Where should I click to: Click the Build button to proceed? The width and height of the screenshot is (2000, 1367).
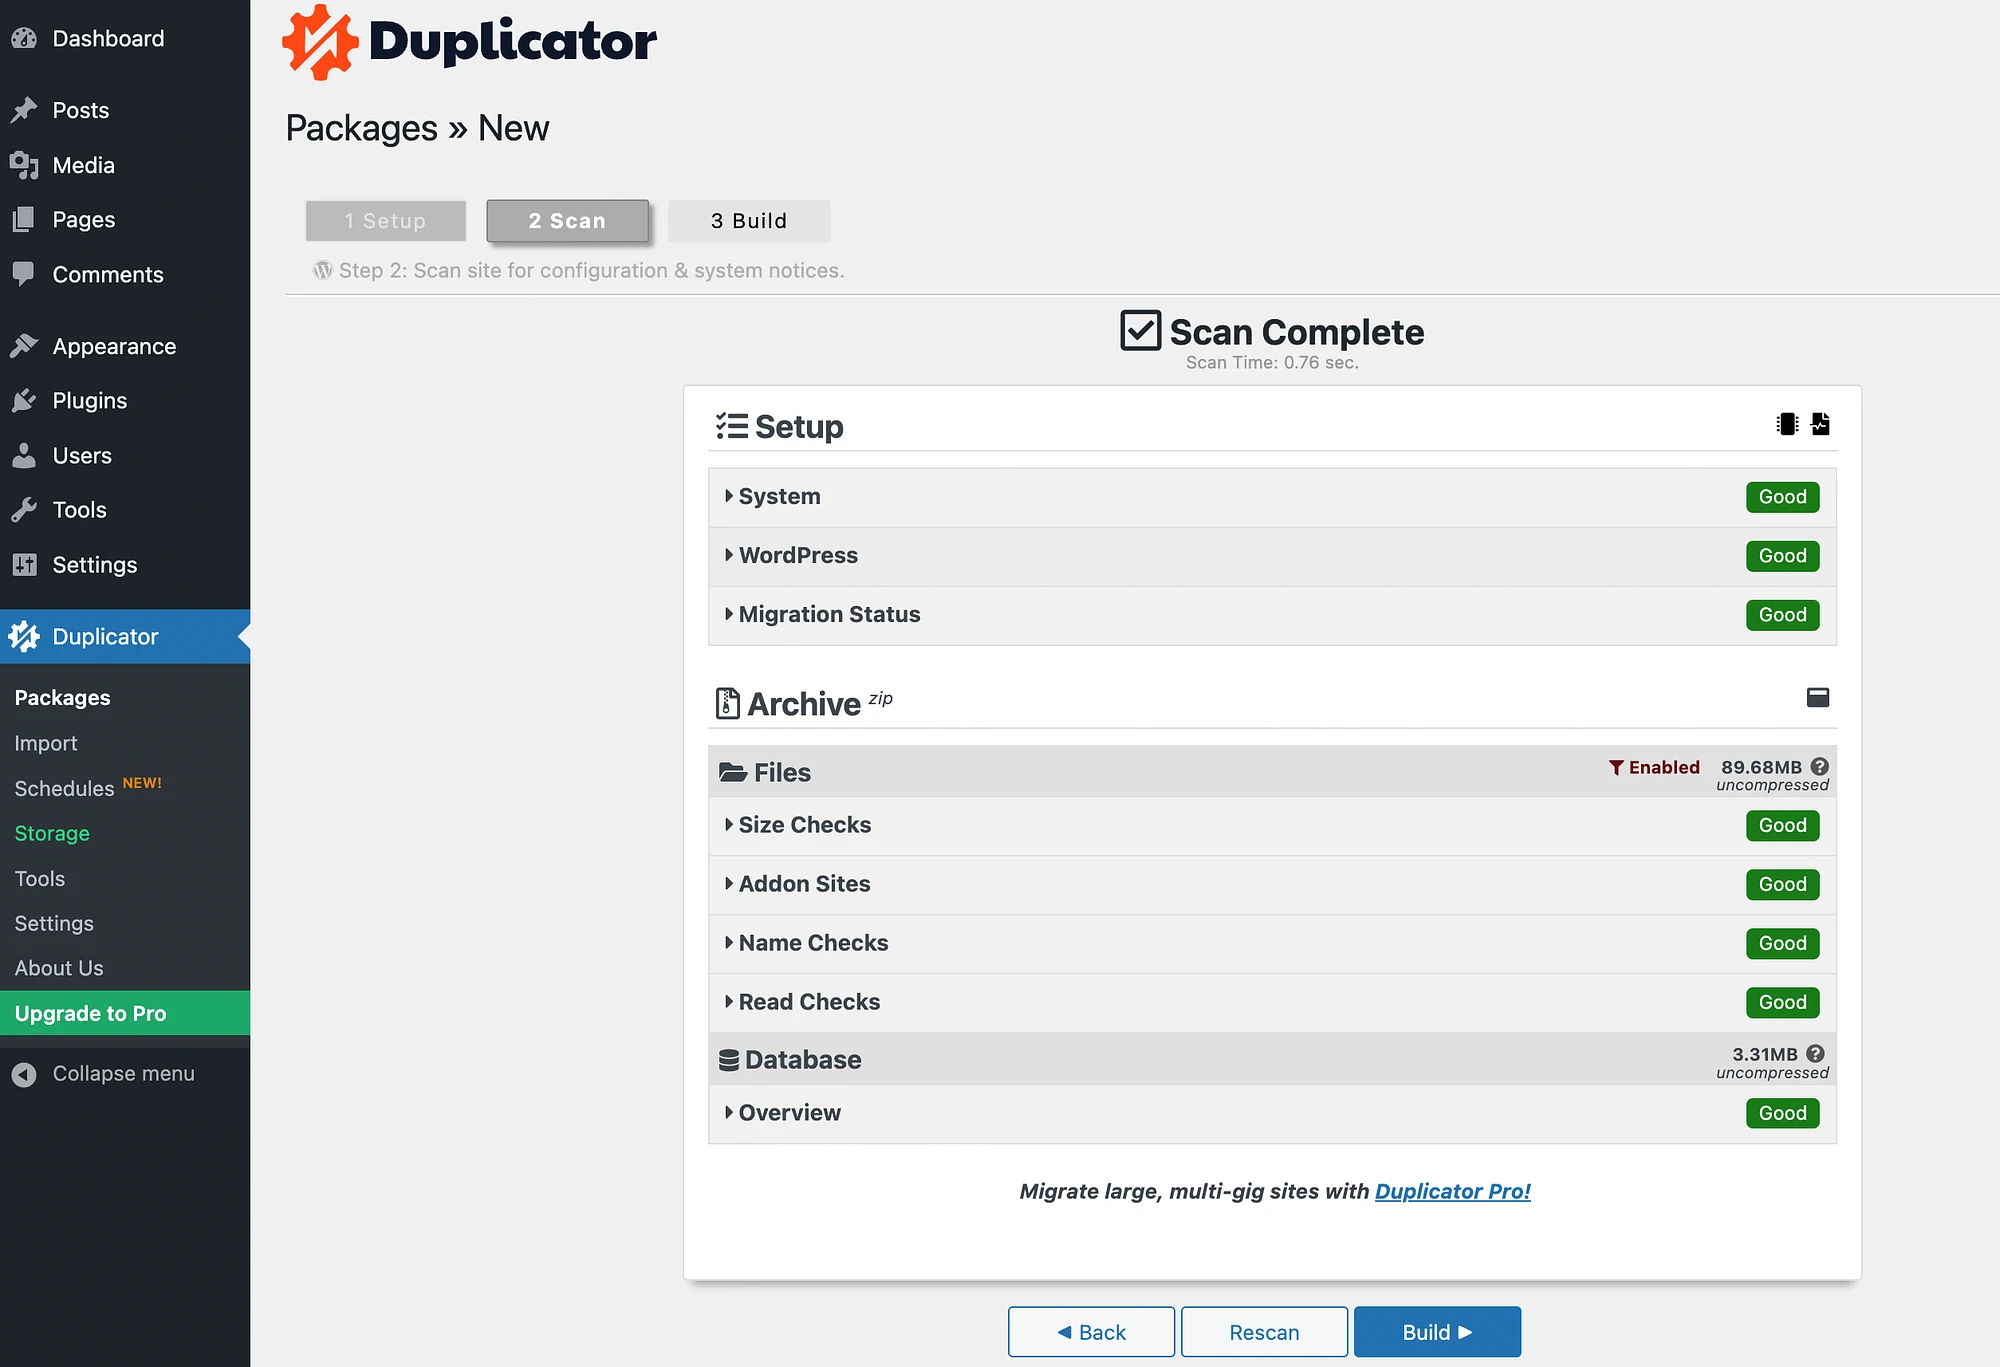[1436, 1331]
